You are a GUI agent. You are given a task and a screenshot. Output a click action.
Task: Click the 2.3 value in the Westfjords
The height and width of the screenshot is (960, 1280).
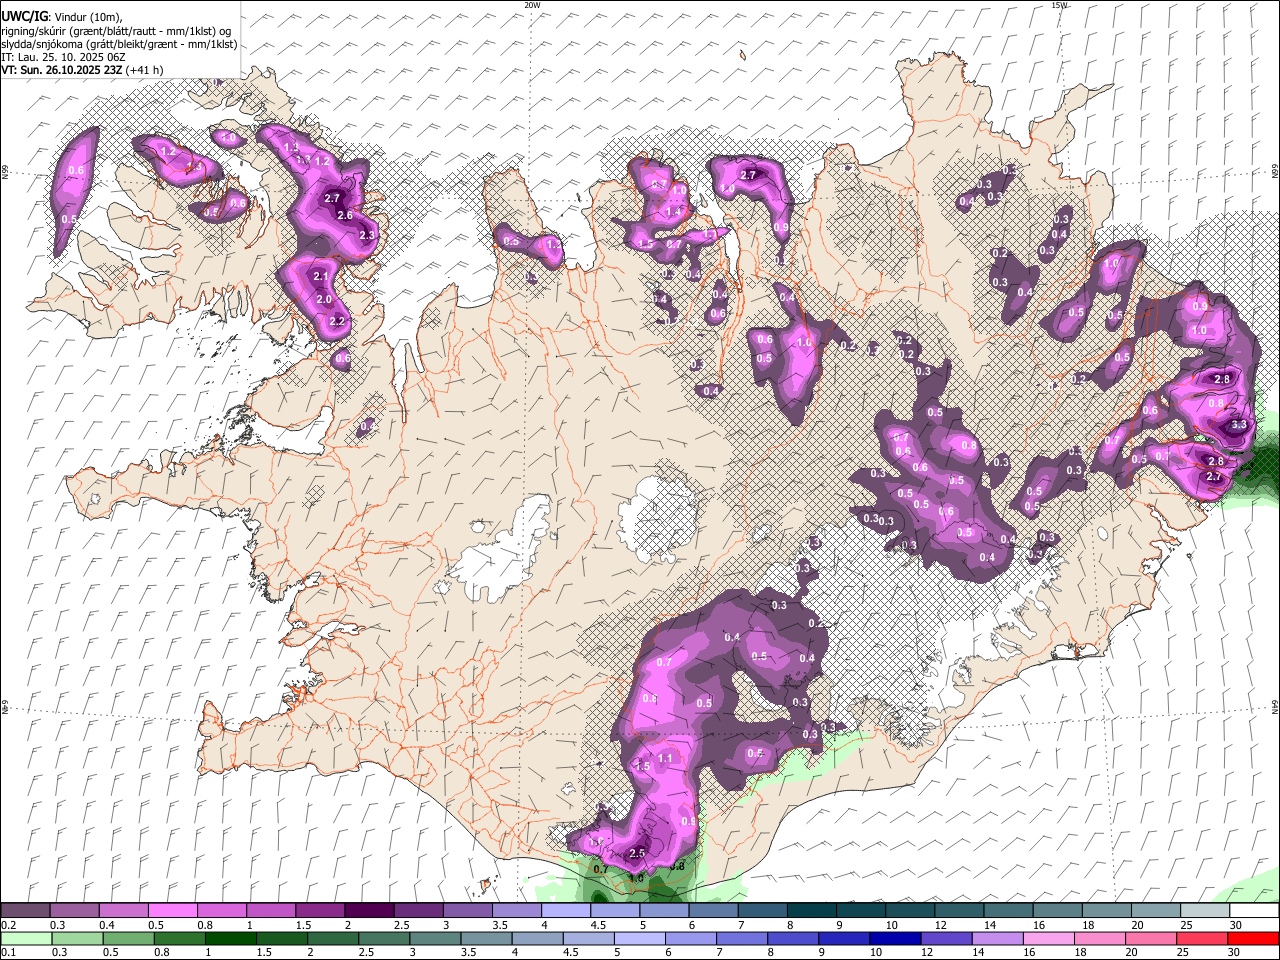[x=366, y=235]
